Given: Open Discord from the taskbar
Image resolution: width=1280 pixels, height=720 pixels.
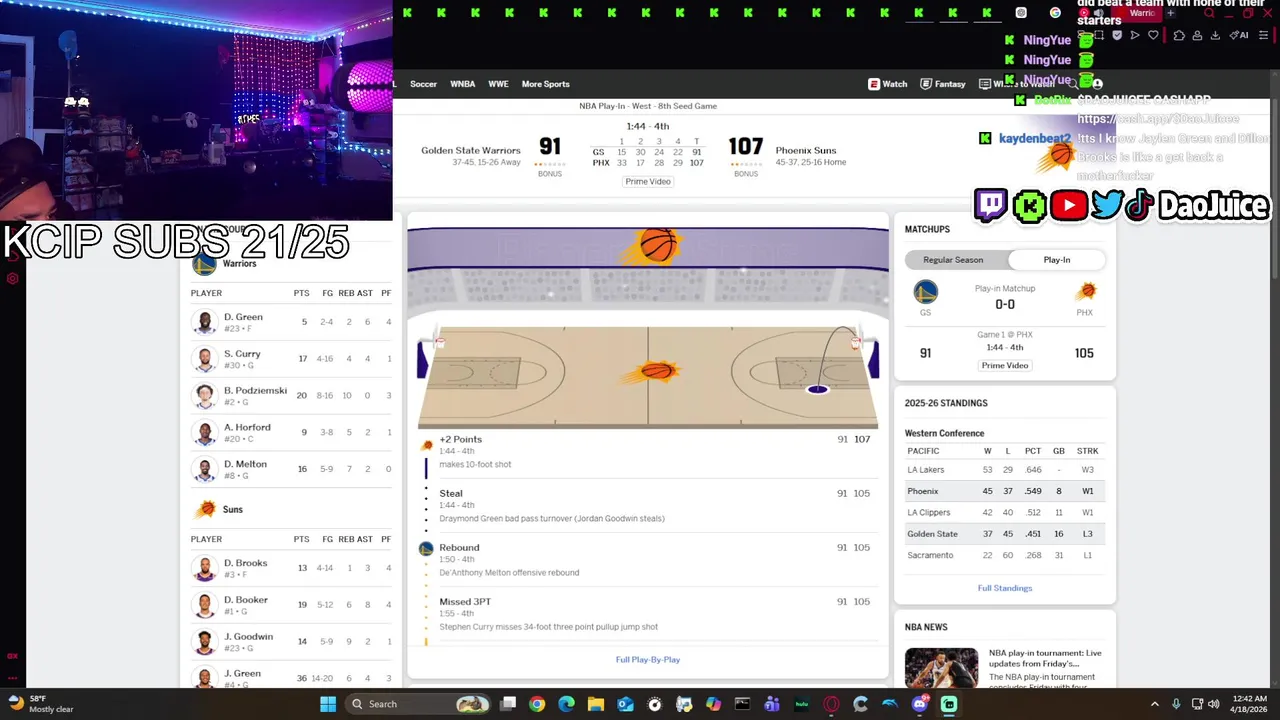Looking at the screenshot, I should click(920, 704).
